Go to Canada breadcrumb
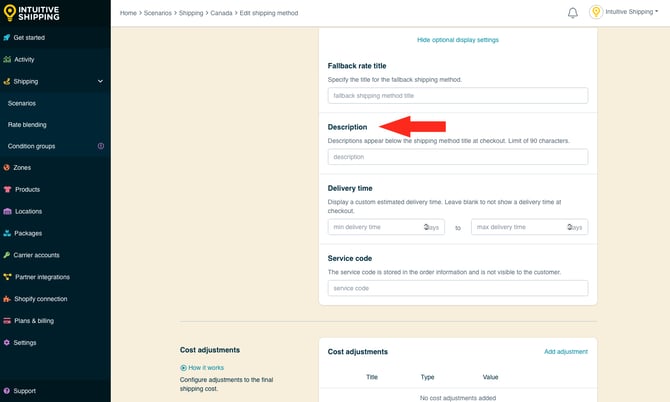The image size is (670, 402). coord(221,13)
